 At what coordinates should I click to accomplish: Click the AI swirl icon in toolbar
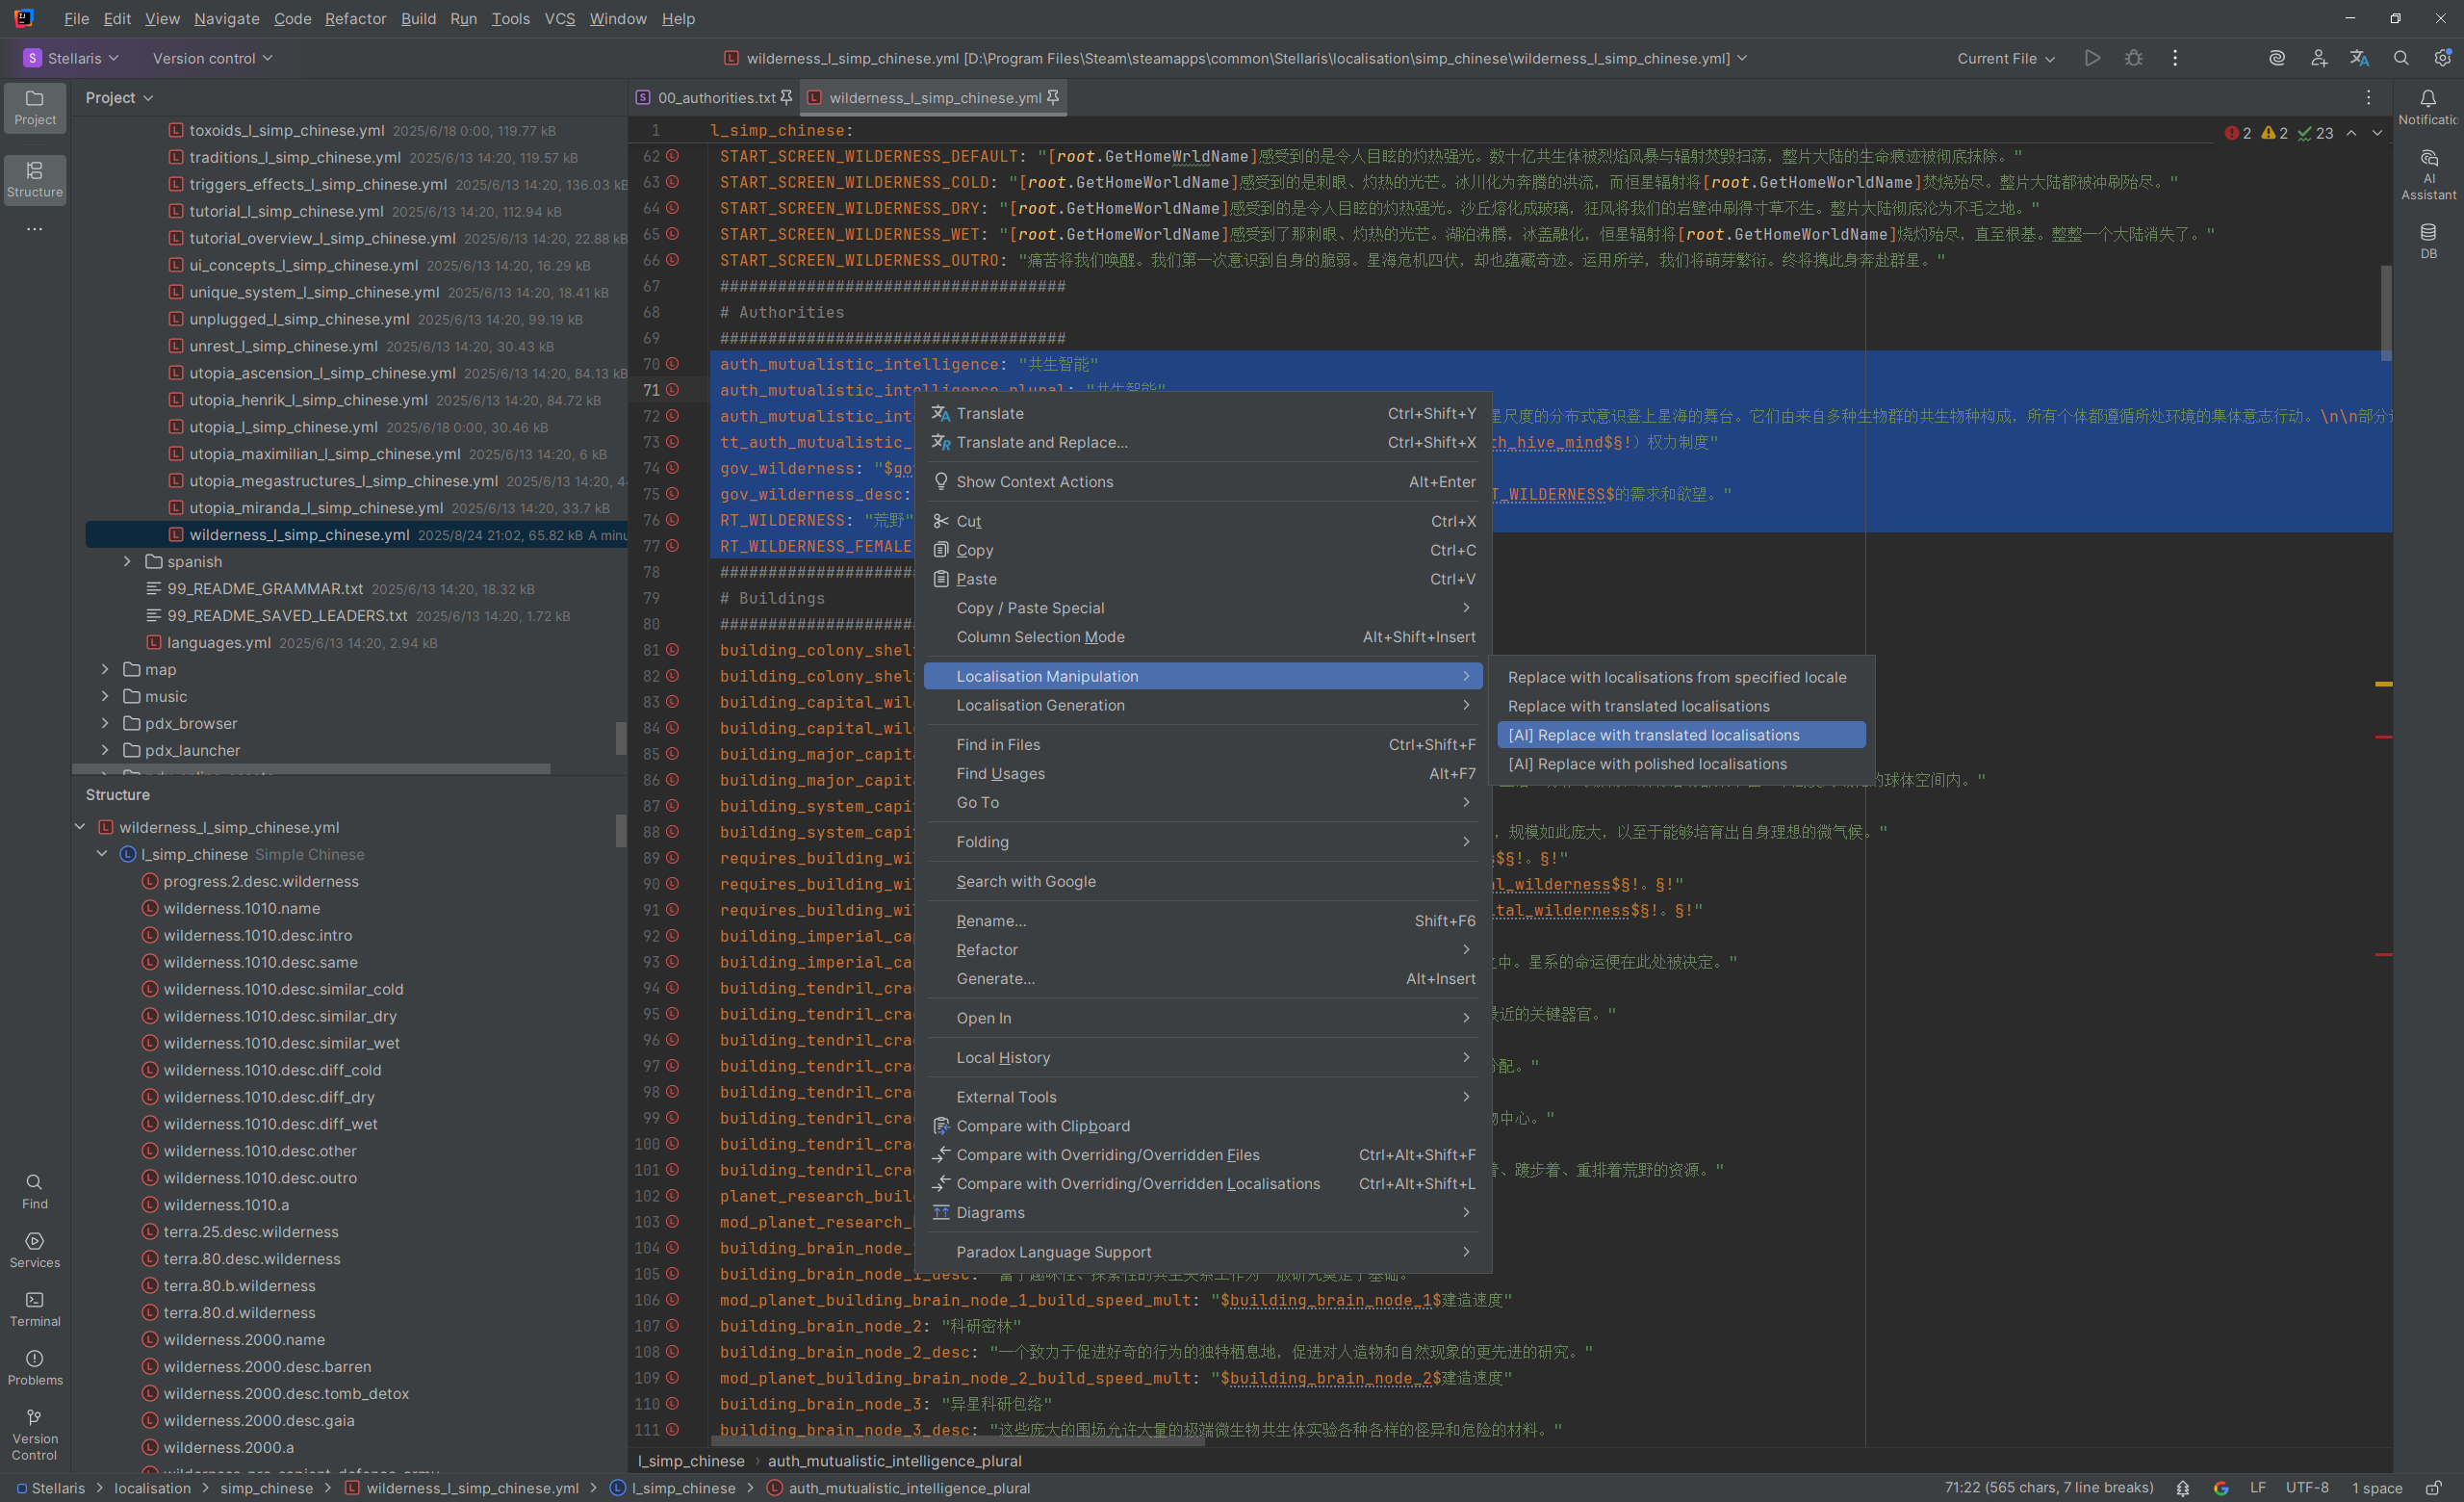pos(2277,58)
